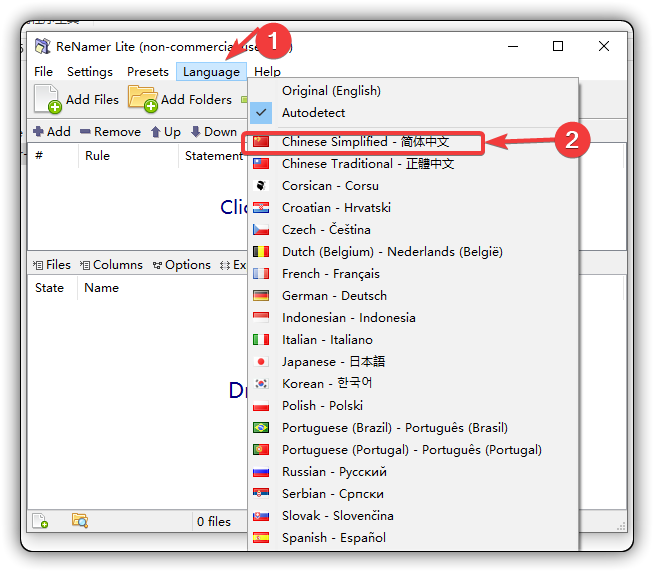654x572 pixels.
Task: Click the ReNamer app icon in title bar
Action: tap(42, 46)
